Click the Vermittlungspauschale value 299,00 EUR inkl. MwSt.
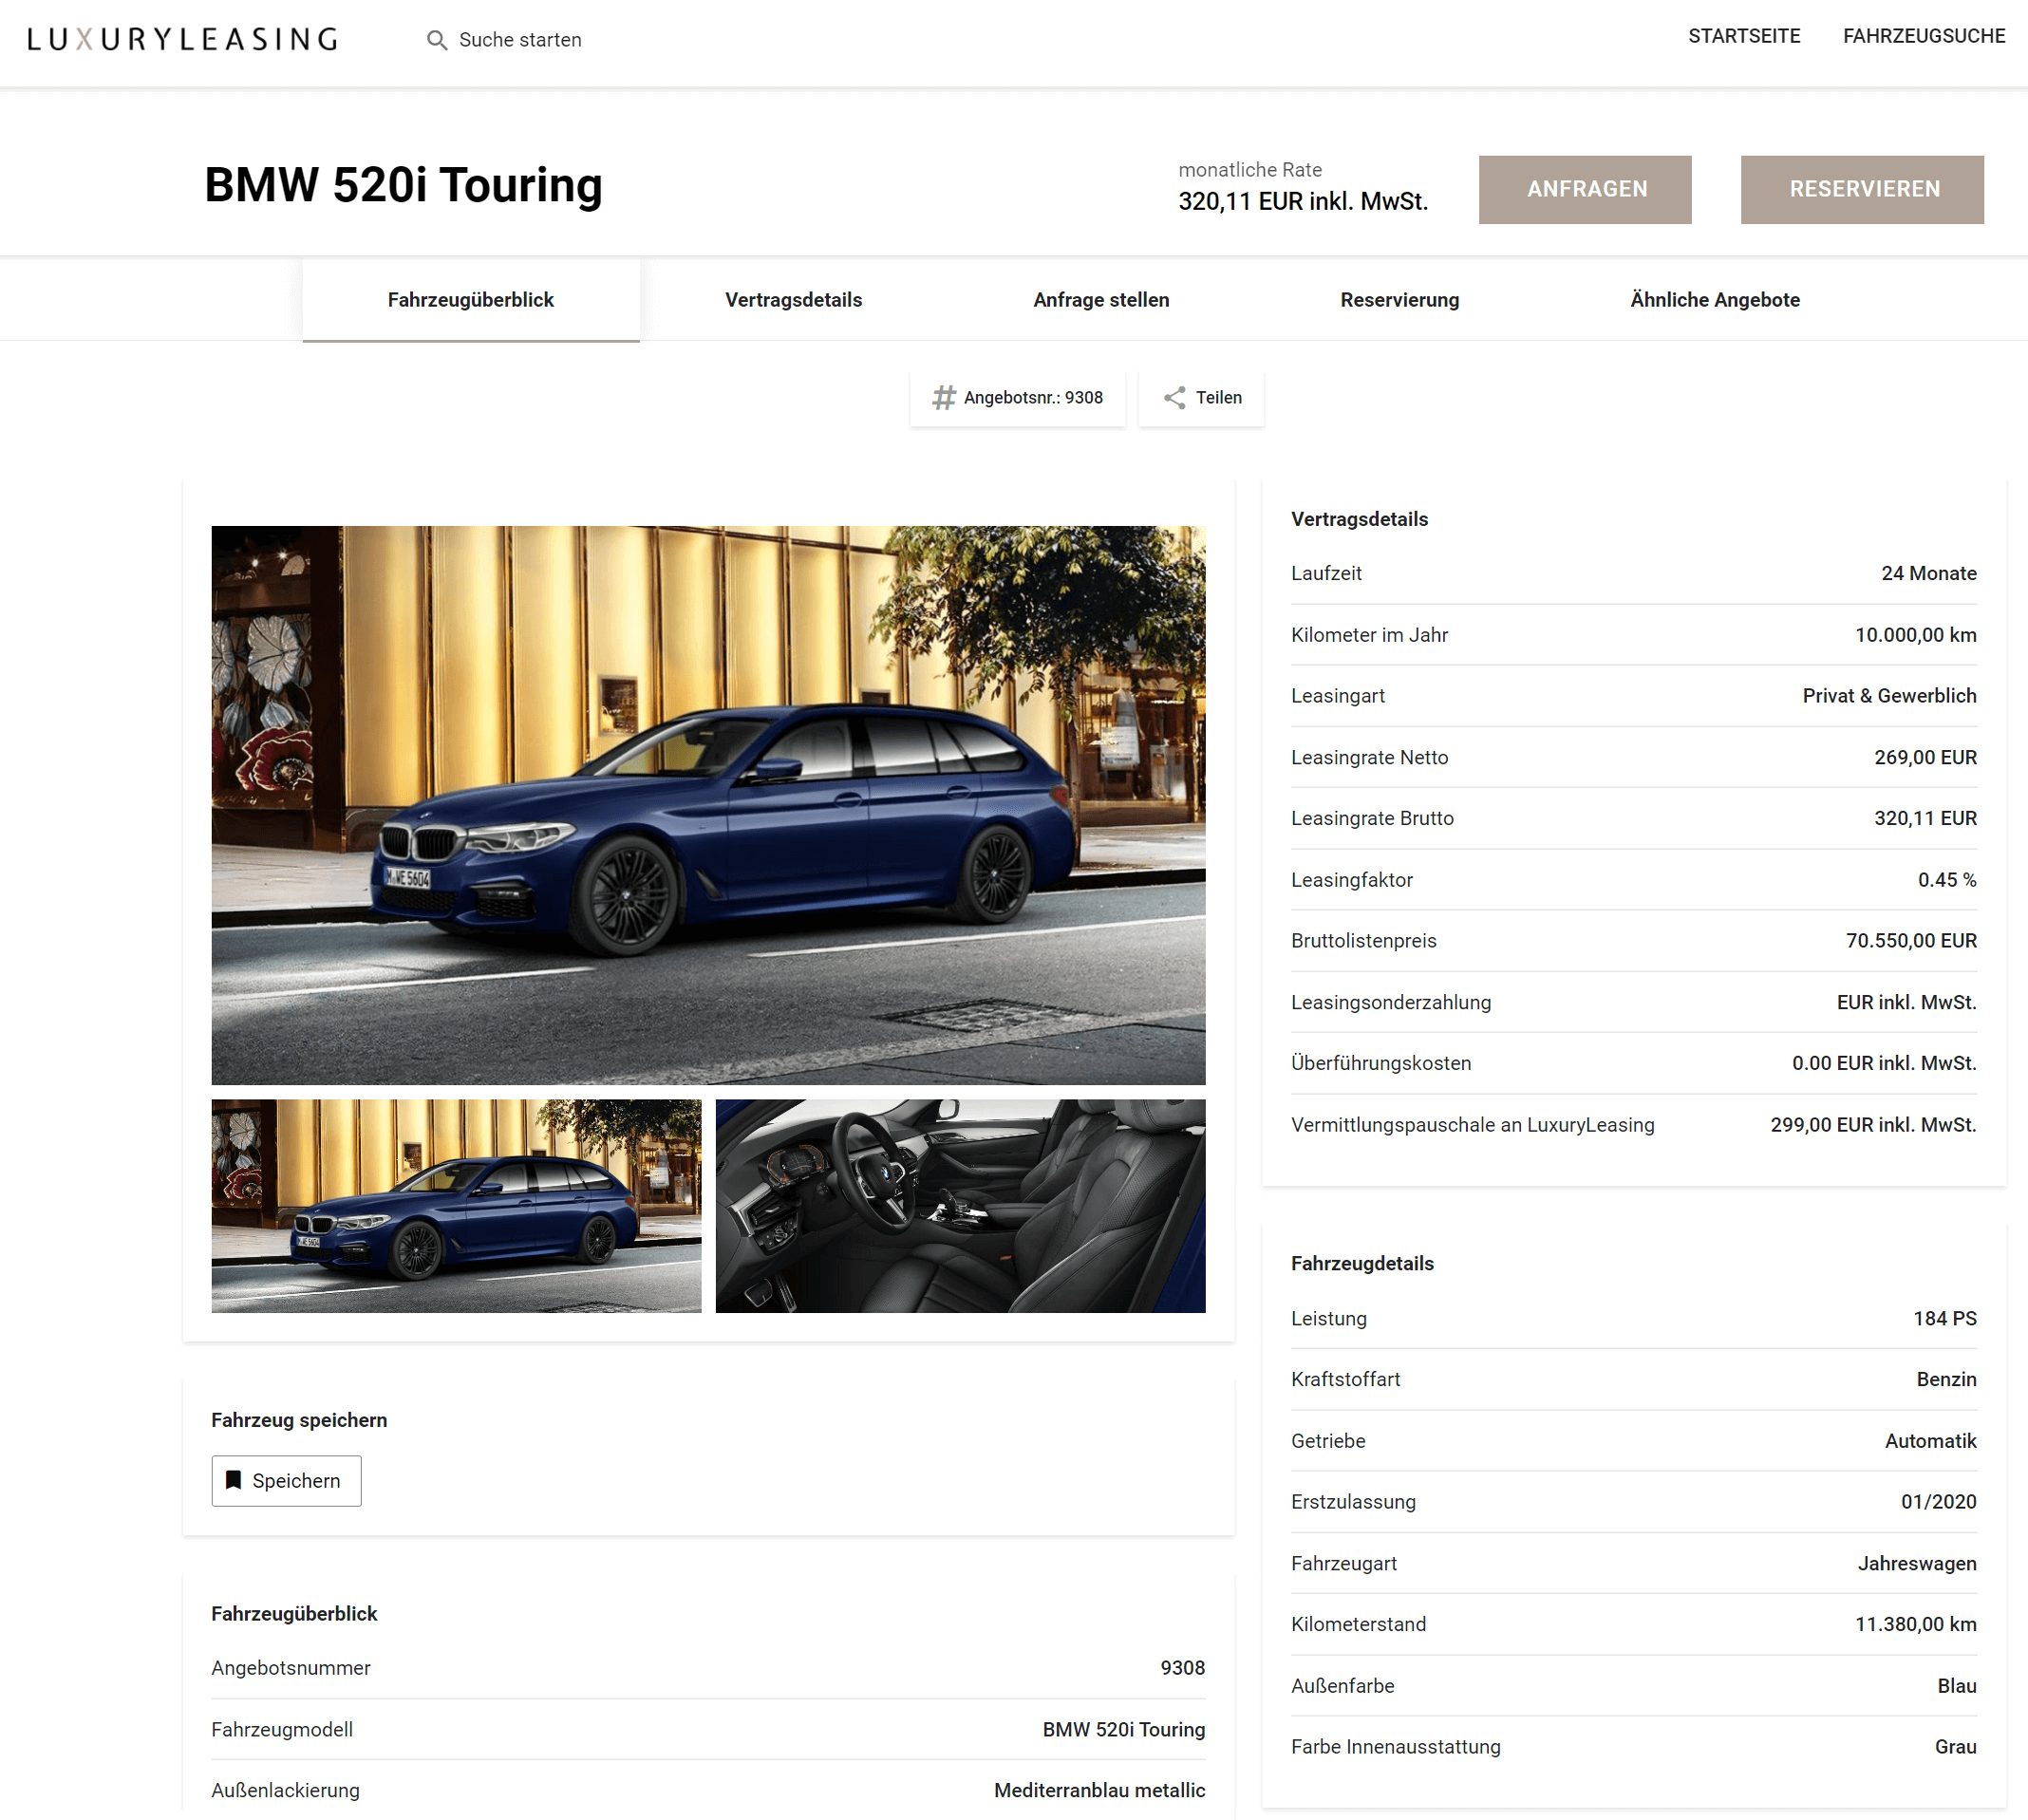 point(1873,1125)
